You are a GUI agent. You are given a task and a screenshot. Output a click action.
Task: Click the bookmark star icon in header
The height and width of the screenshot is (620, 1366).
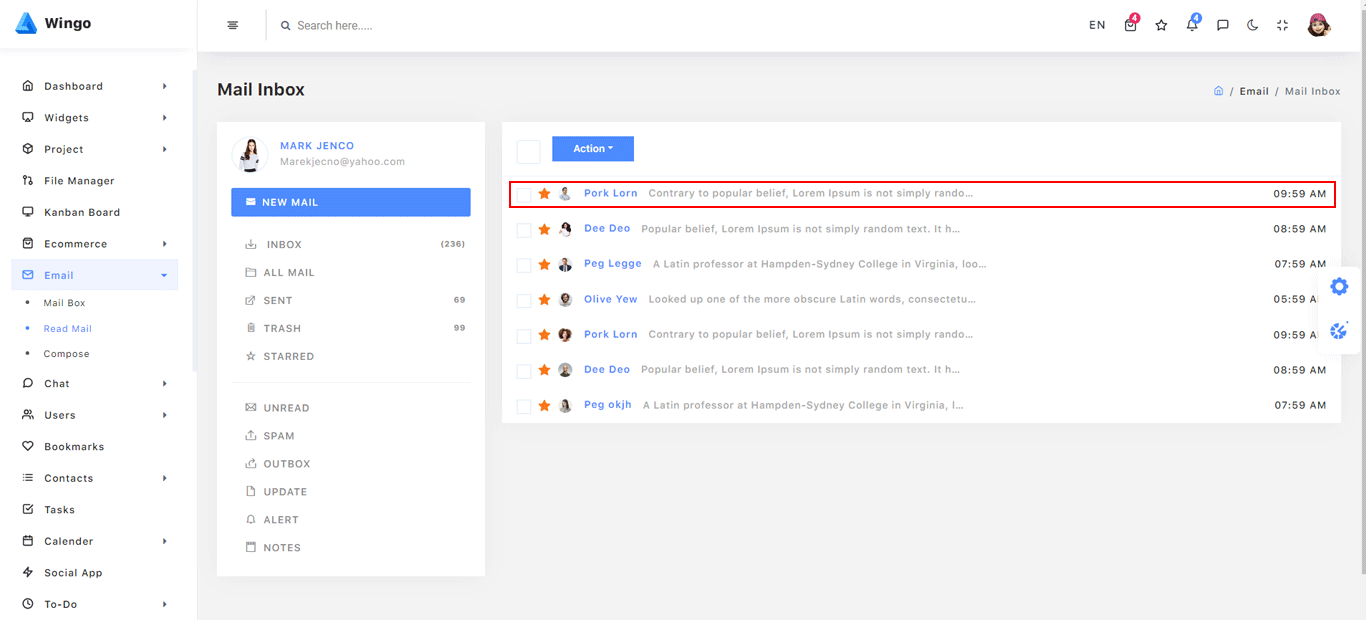click(1161, 26)
